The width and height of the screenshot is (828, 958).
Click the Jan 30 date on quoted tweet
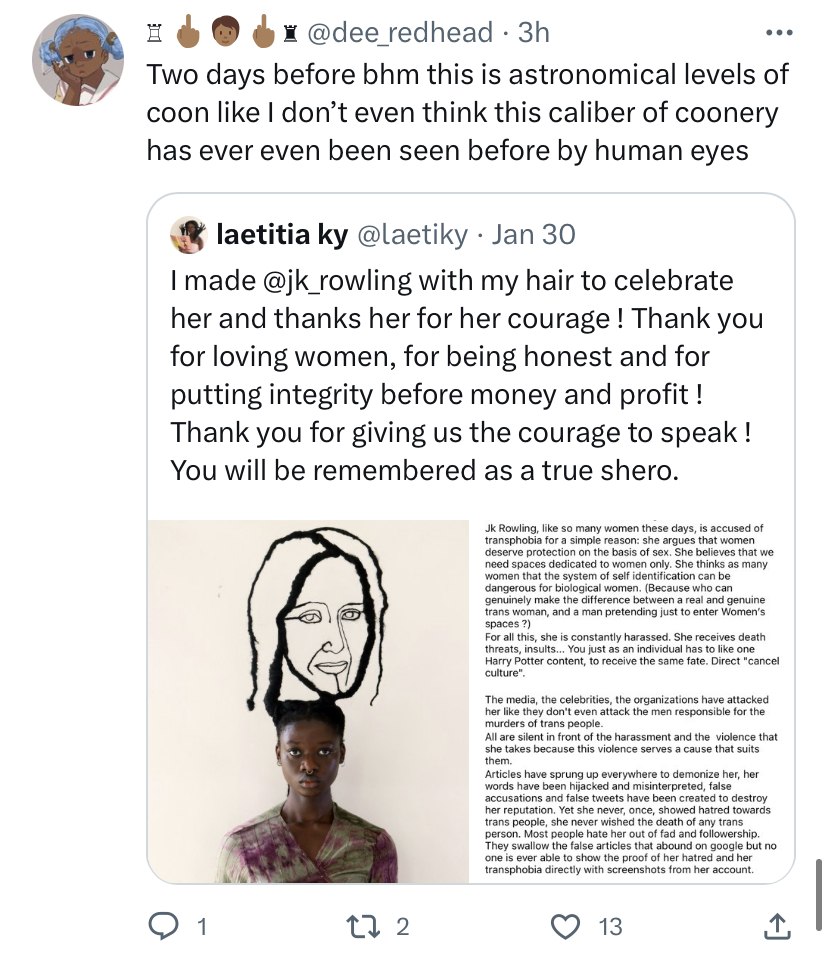click(x=533, y=235)
